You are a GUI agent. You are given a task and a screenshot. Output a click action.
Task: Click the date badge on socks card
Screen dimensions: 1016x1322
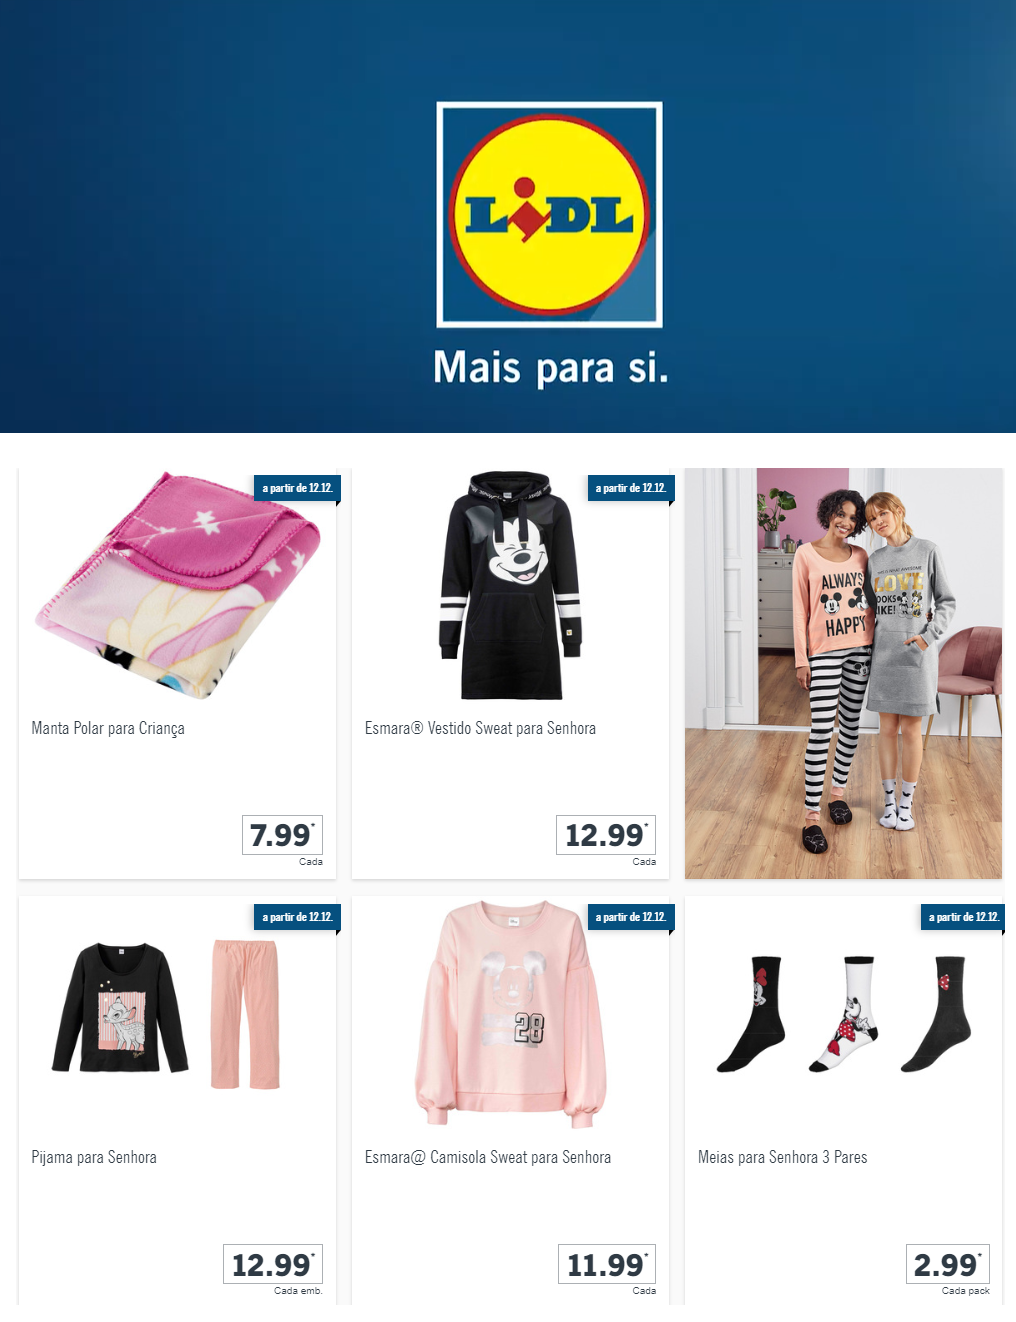pos(964,917)
